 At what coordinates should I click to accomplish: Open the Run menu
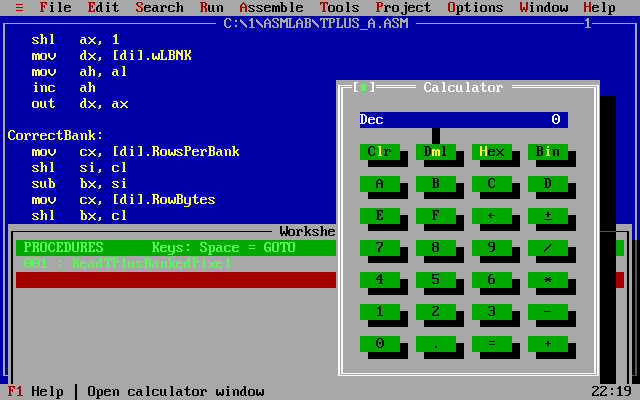tap(211, 7)
